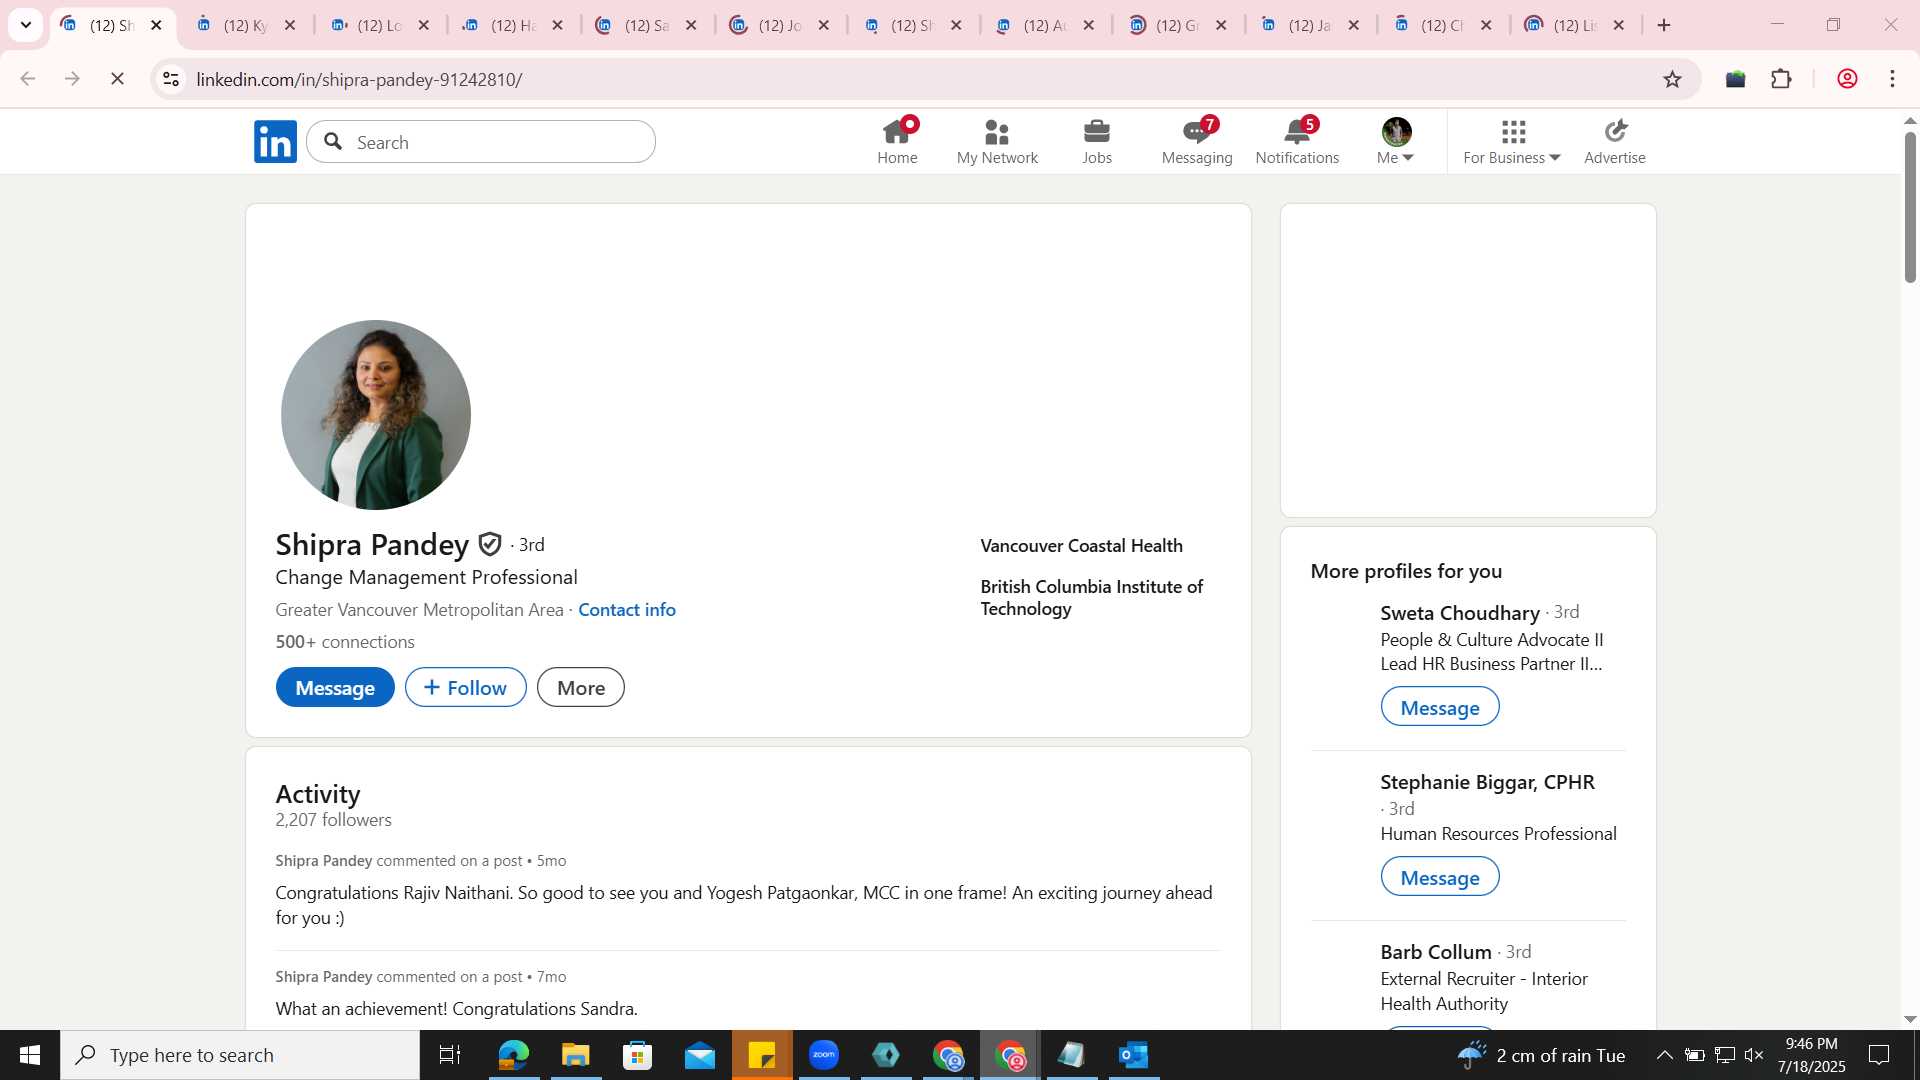
Task: Show hidden system tray icons
Action: [x=1664, y=1055]
